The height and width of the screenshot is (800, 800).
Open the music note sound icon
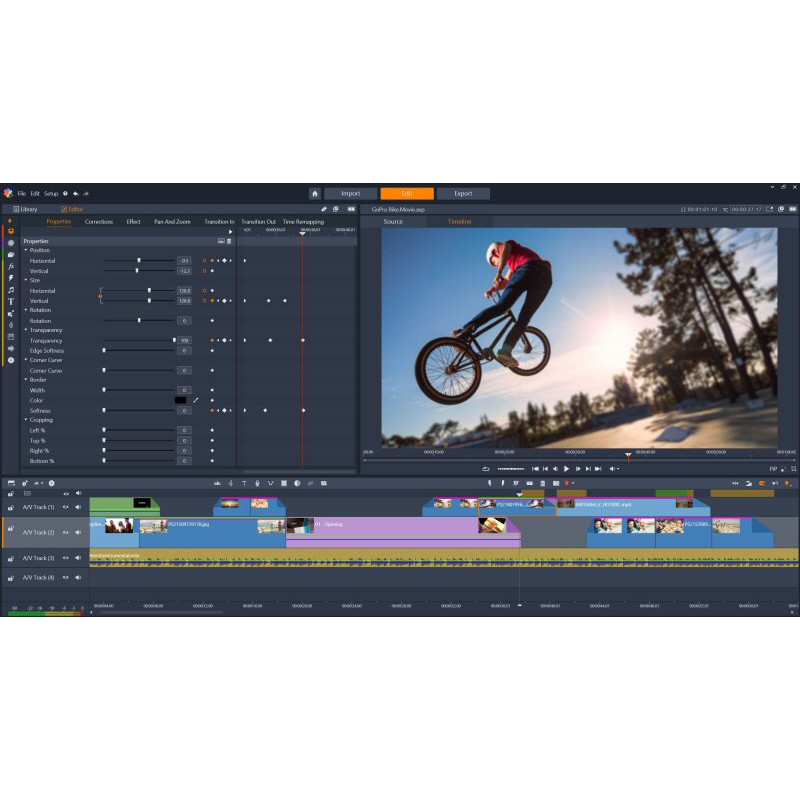pos(11,290)
